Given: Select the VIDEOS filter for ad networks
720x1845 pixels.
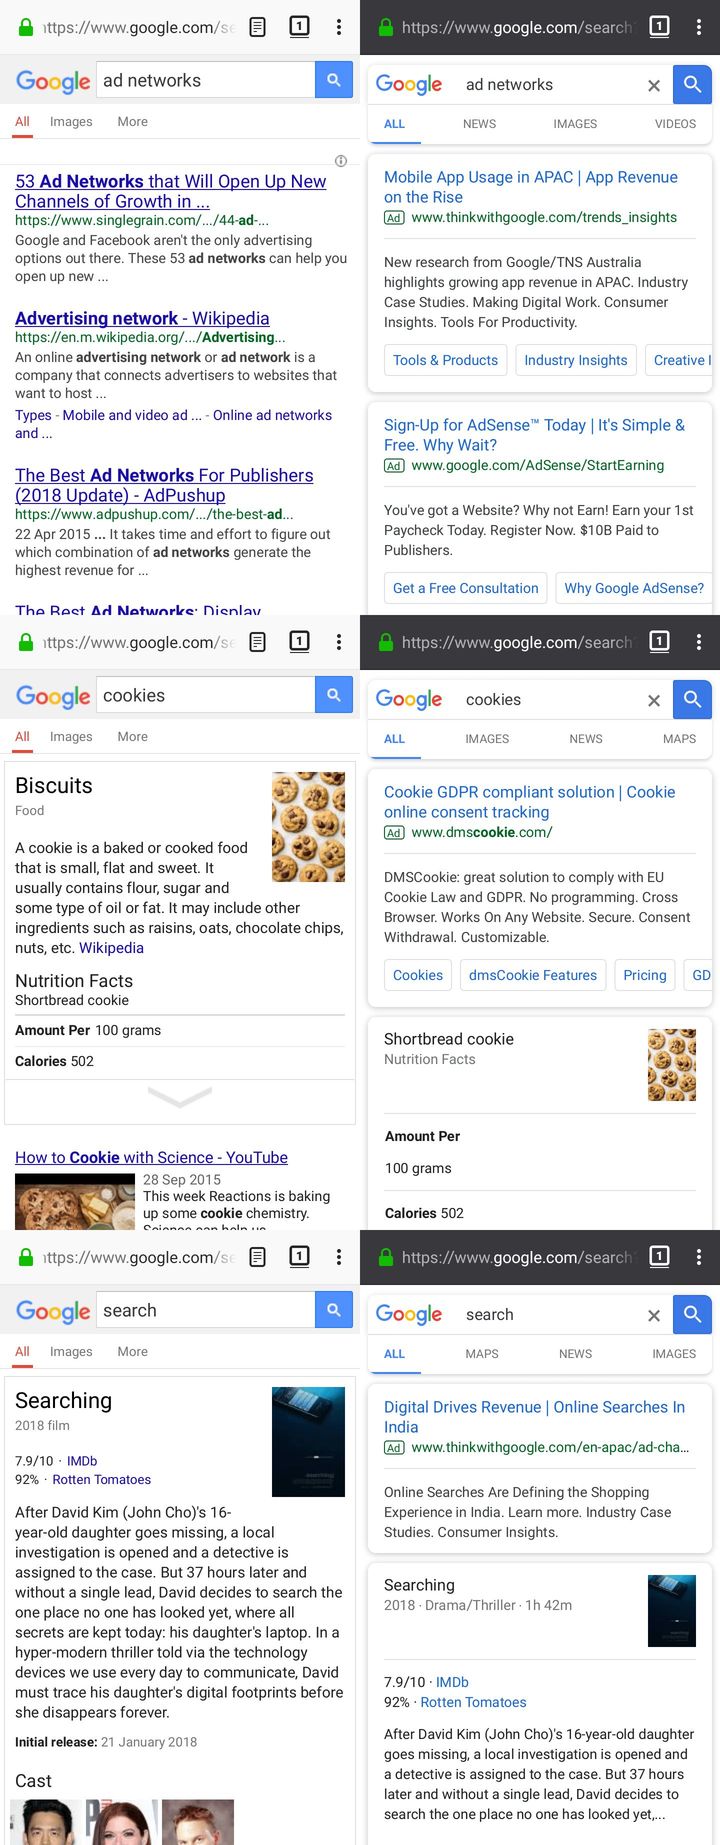Looking at the screenshot, I should (675, 124).
